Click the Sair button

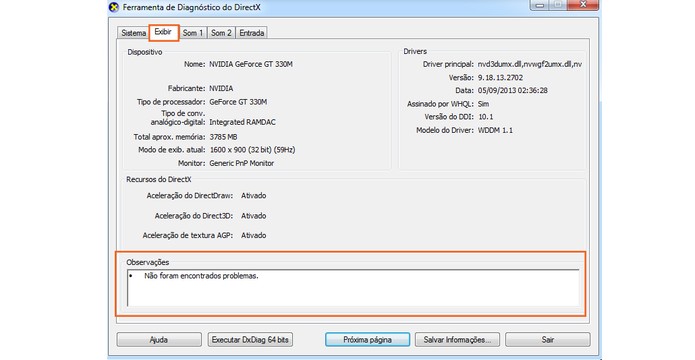point(548,340)
